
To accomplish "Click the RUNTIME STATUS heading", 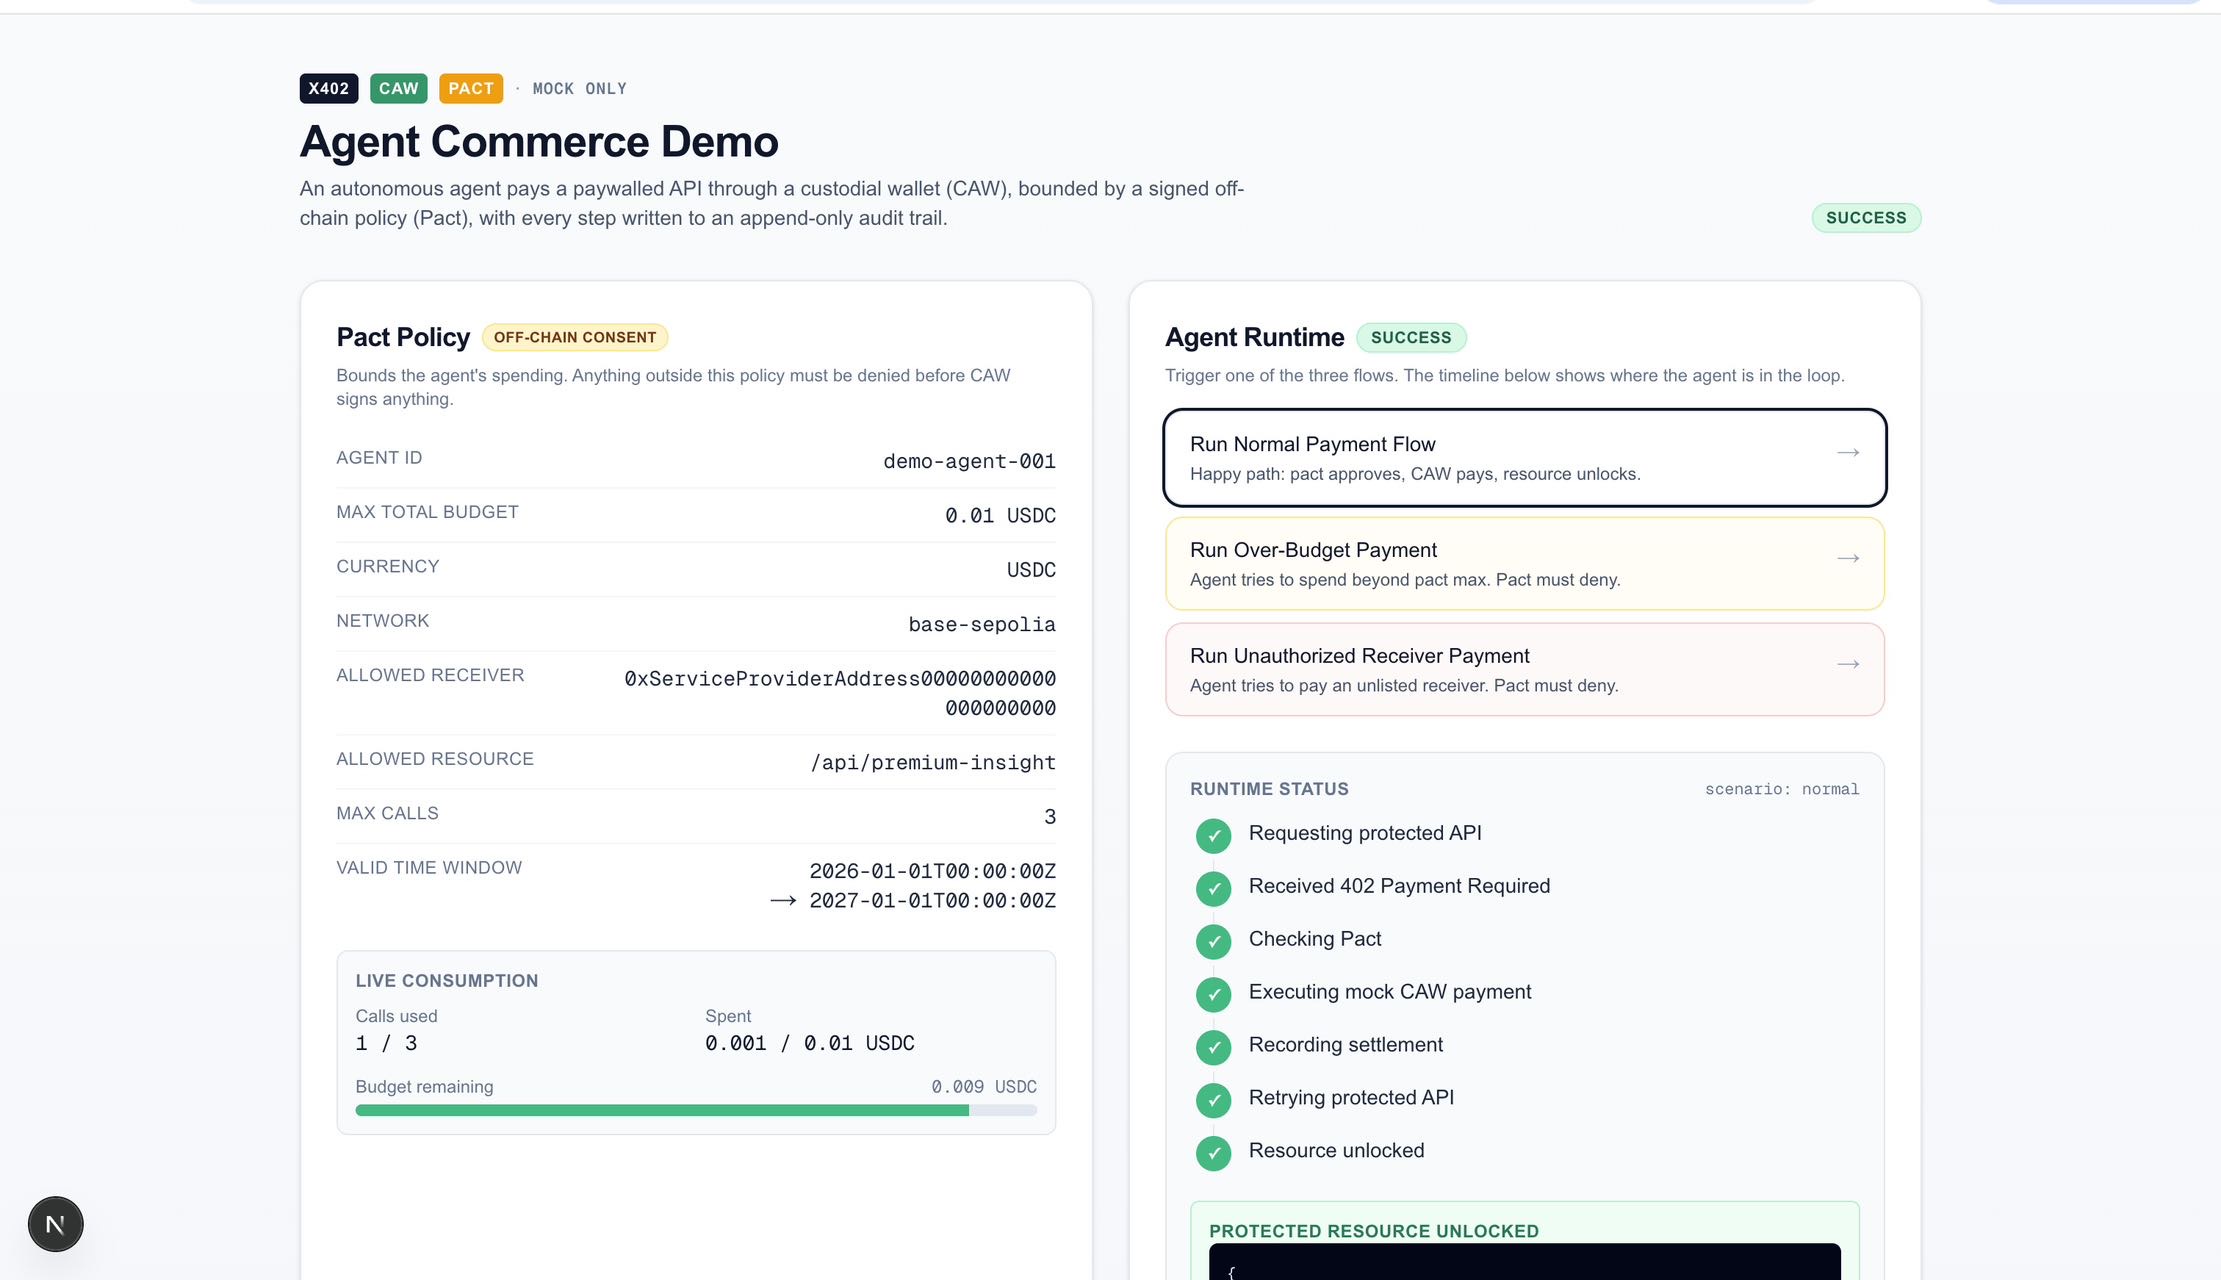I will click(x=1269, y=789).
